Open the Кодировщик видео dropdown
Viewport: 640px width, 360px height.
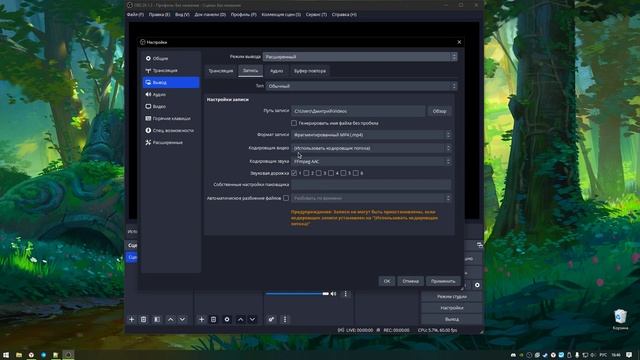point(371,148)
